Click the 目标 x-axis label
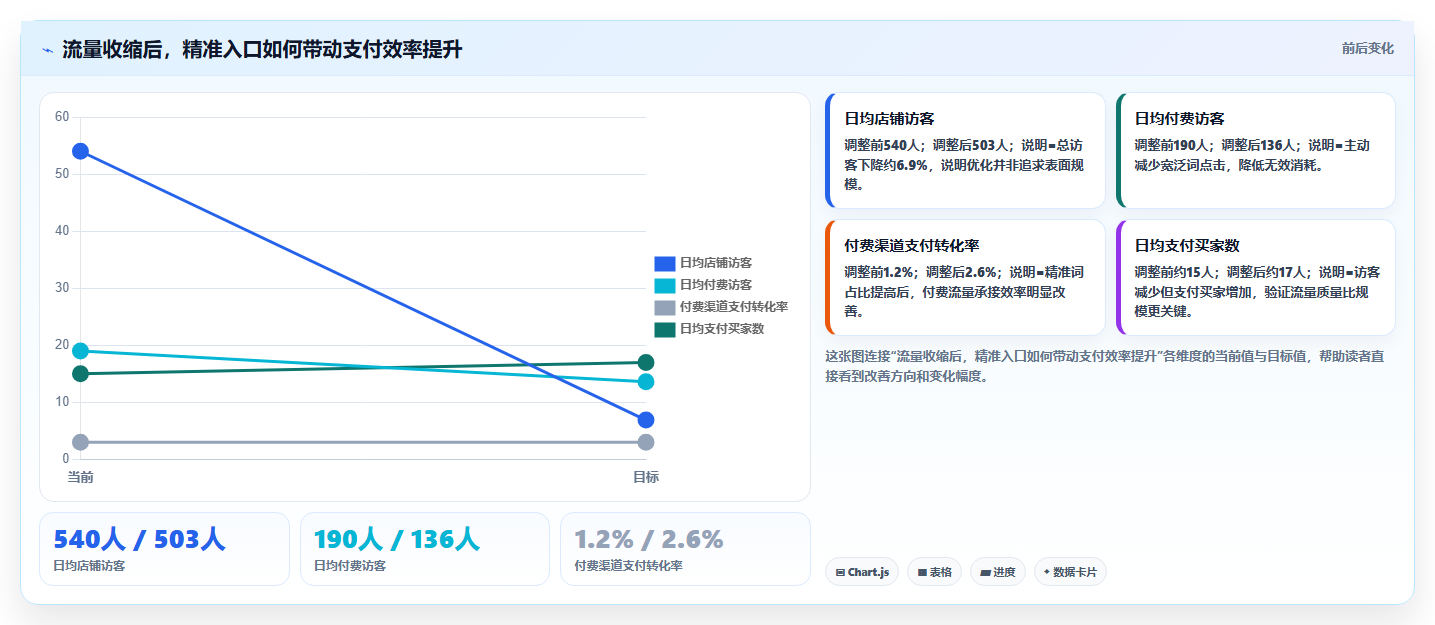 (x=646, y=477)
